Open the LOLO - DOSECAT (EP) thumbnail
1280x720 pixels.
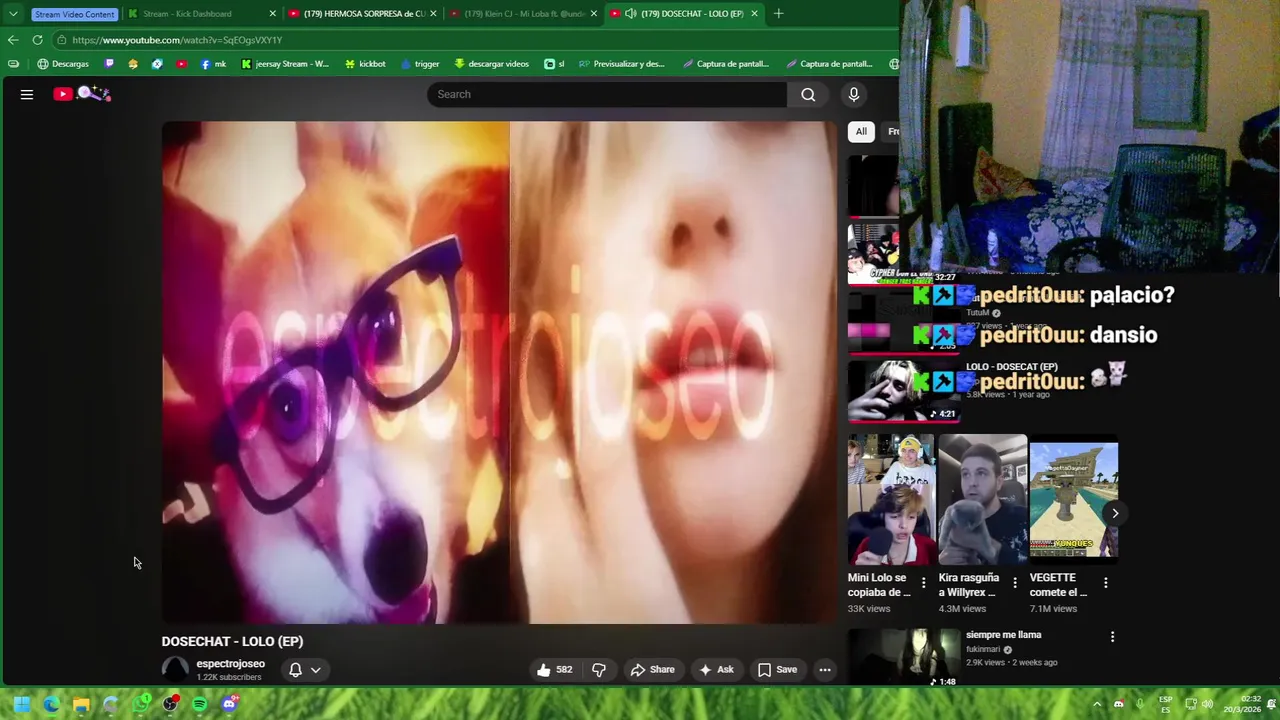pyautogui.click(x=903, y=392)
